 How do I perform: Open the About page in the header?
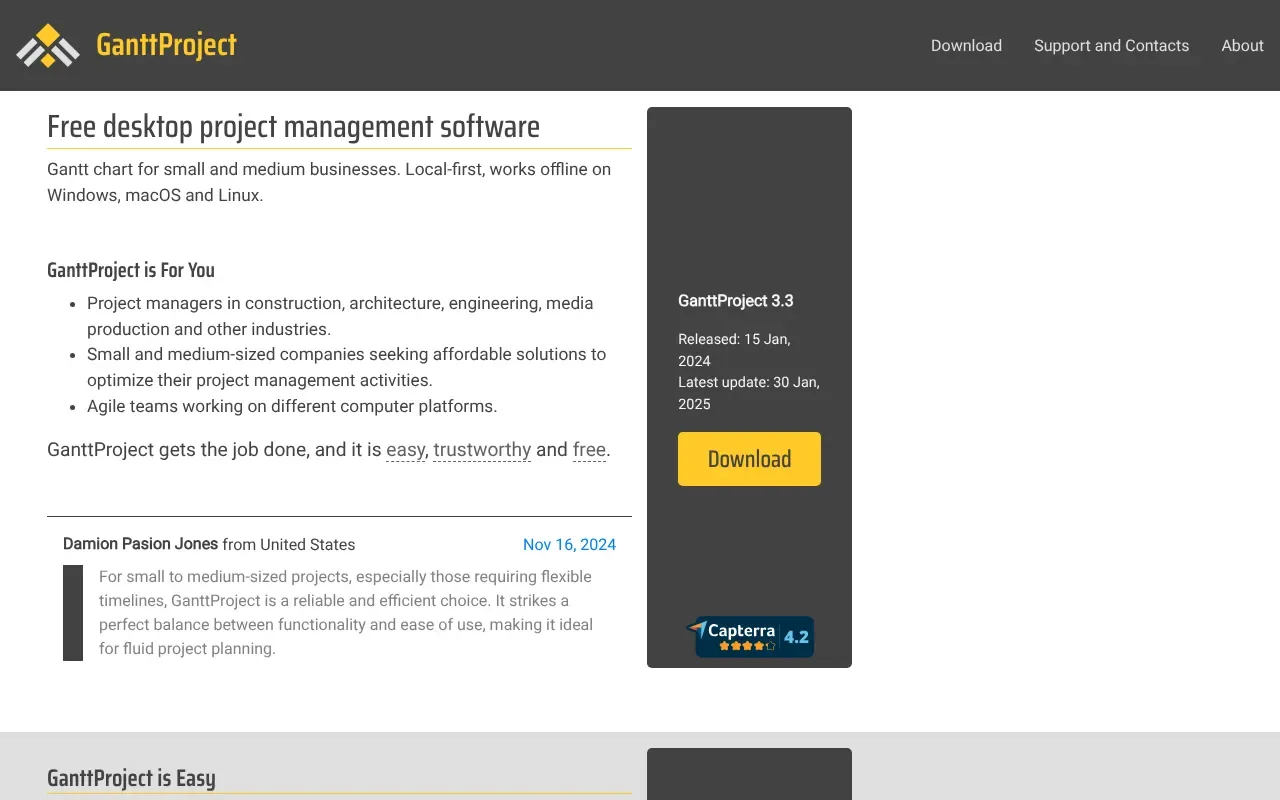(1242, 46)
